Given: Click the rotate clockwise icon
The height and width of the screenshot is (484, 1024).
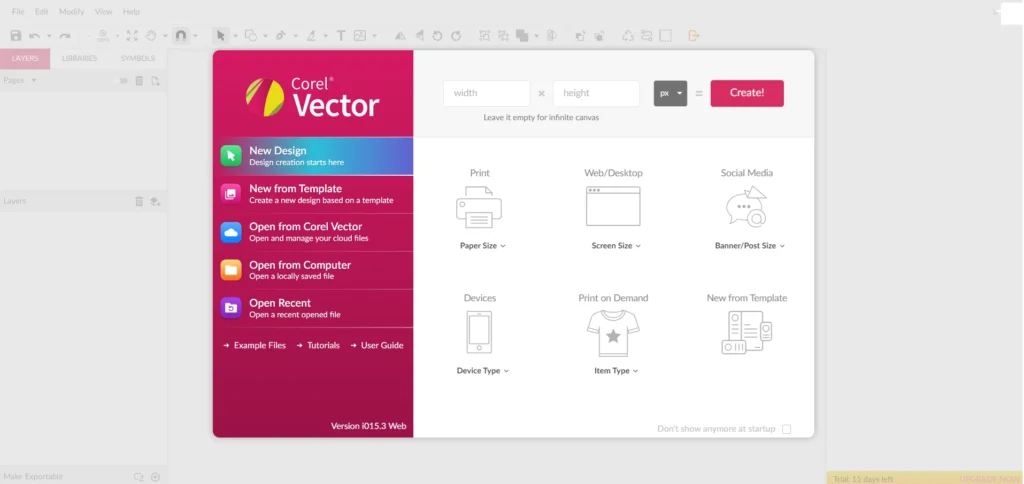Looking at the screenshot, I should click(x=456, y=36).
